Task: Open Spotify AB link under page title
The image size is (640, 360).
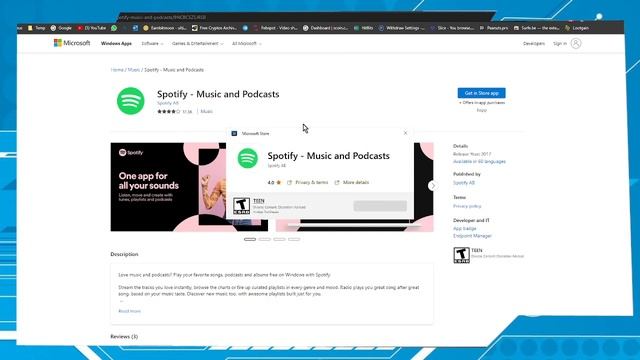Action: click(168, 103)
